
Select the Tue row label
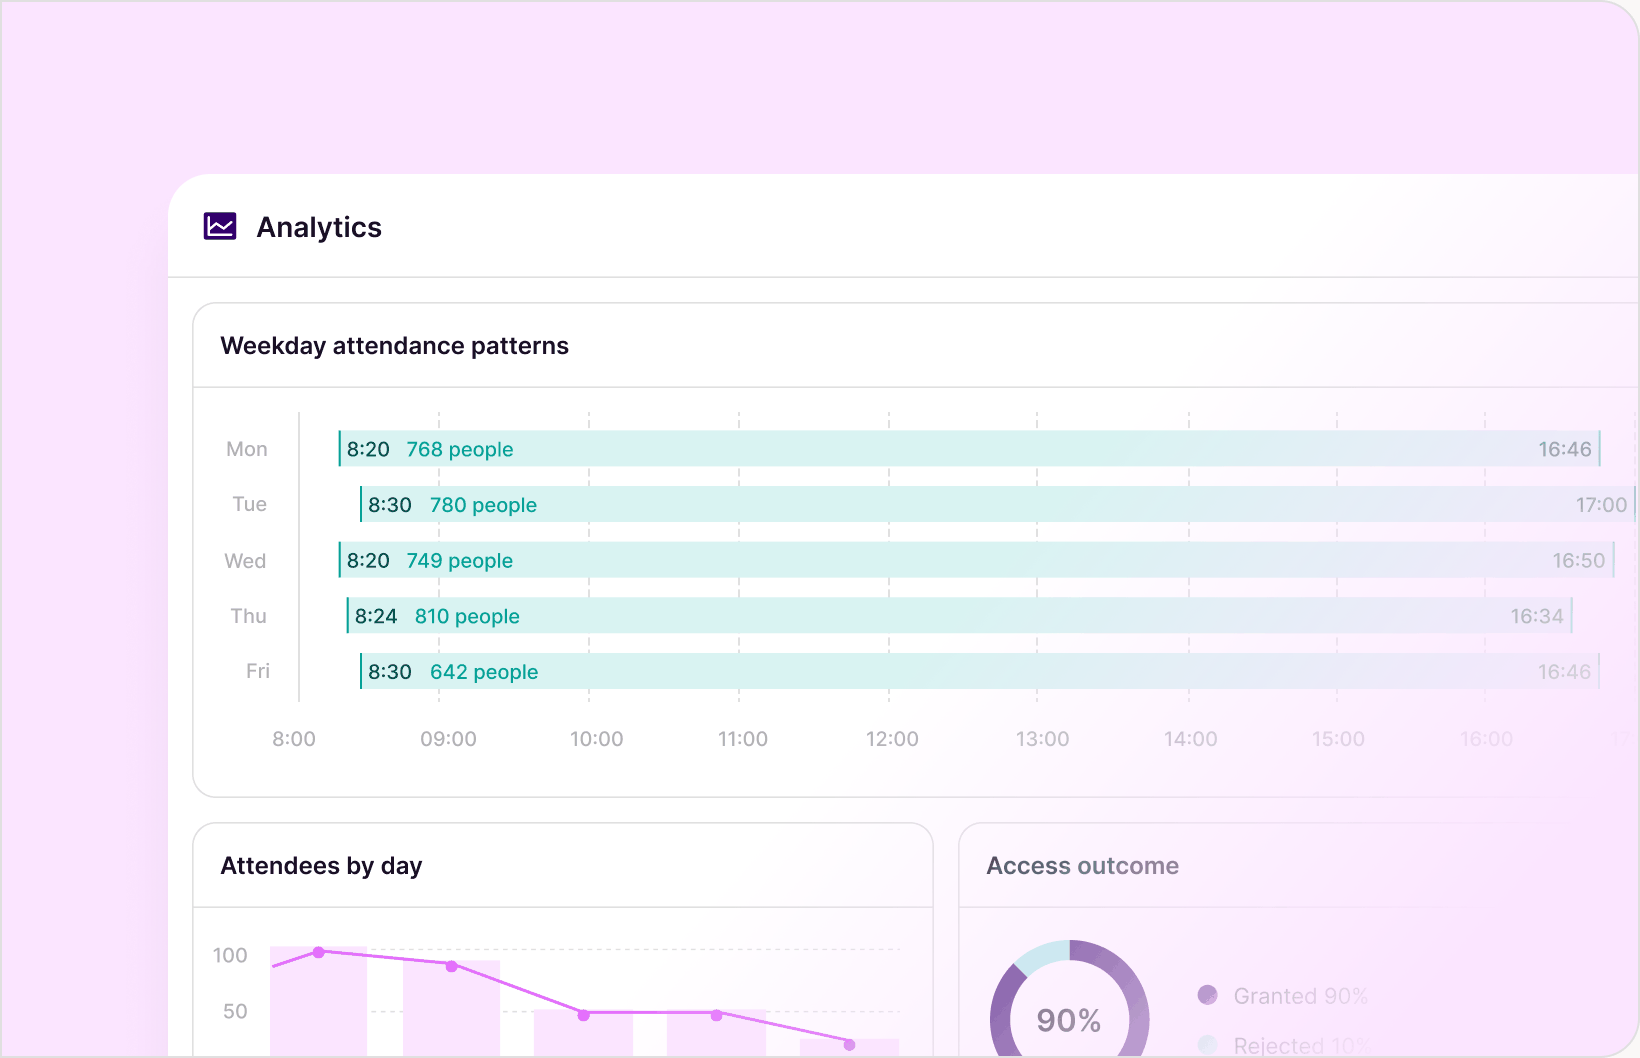pyautogui.click(x=250, y=504)
